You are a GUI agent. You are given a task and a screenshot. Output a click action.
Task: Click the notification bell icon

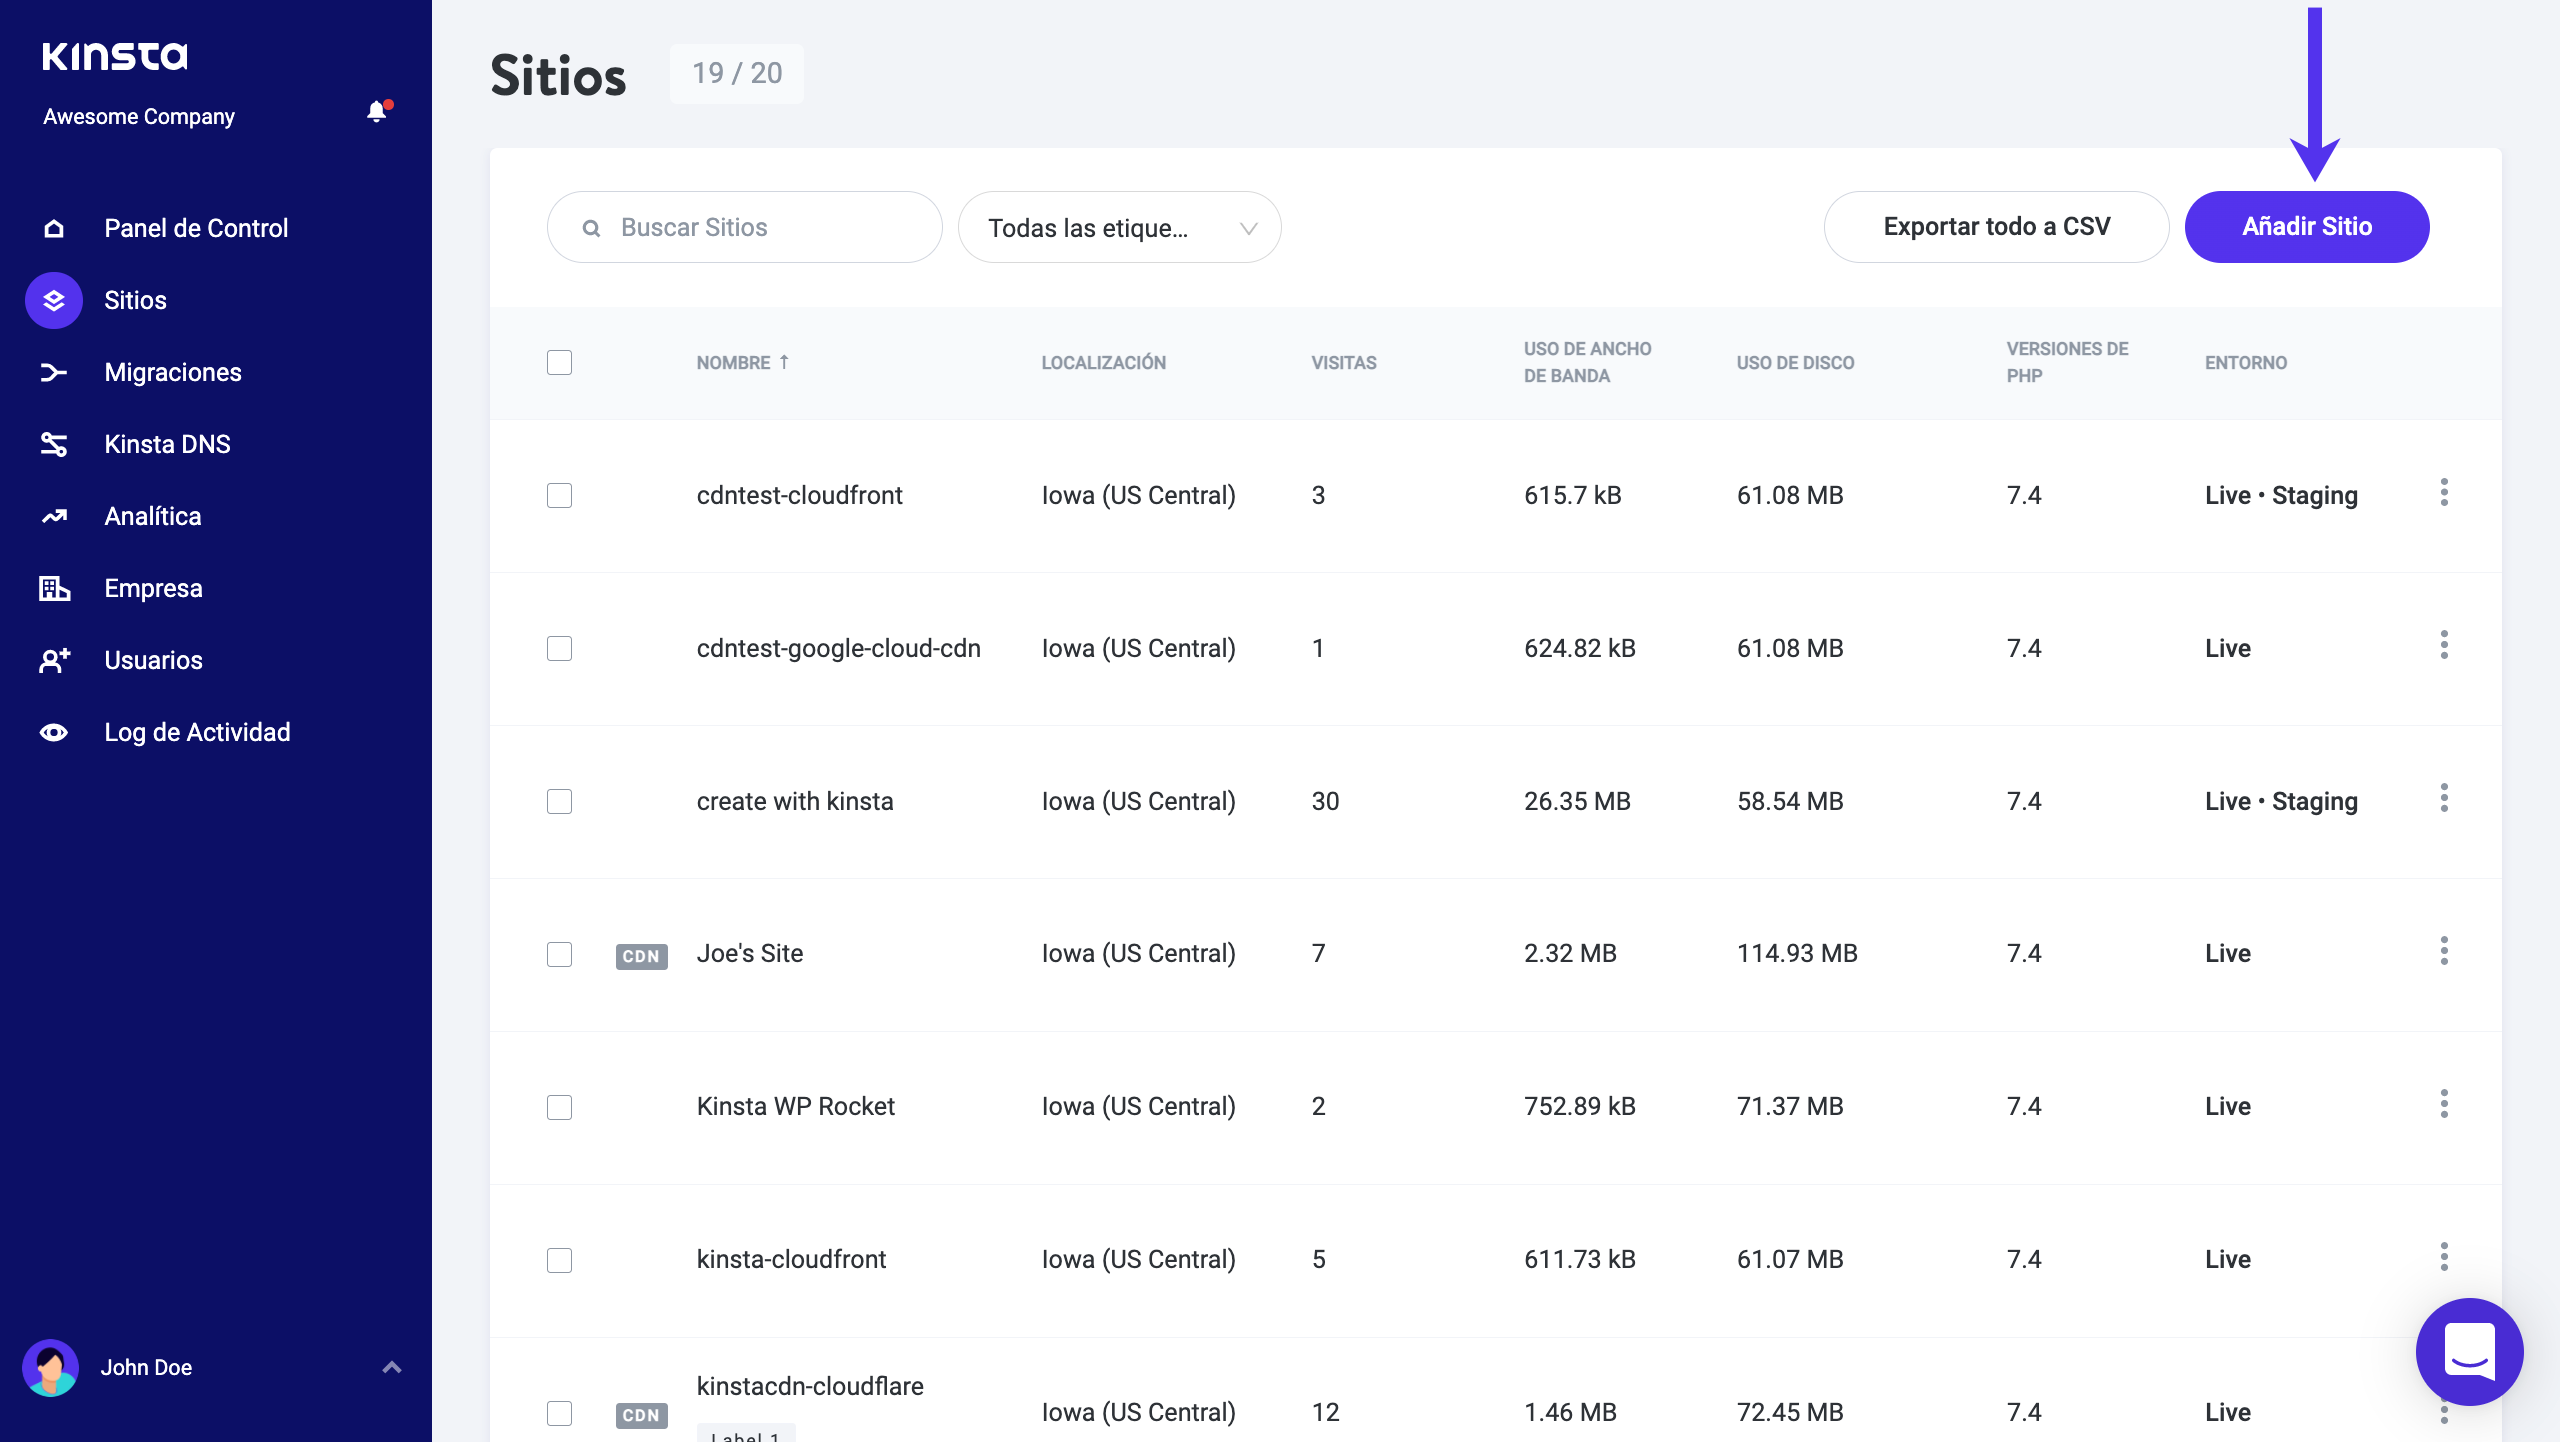377,112
